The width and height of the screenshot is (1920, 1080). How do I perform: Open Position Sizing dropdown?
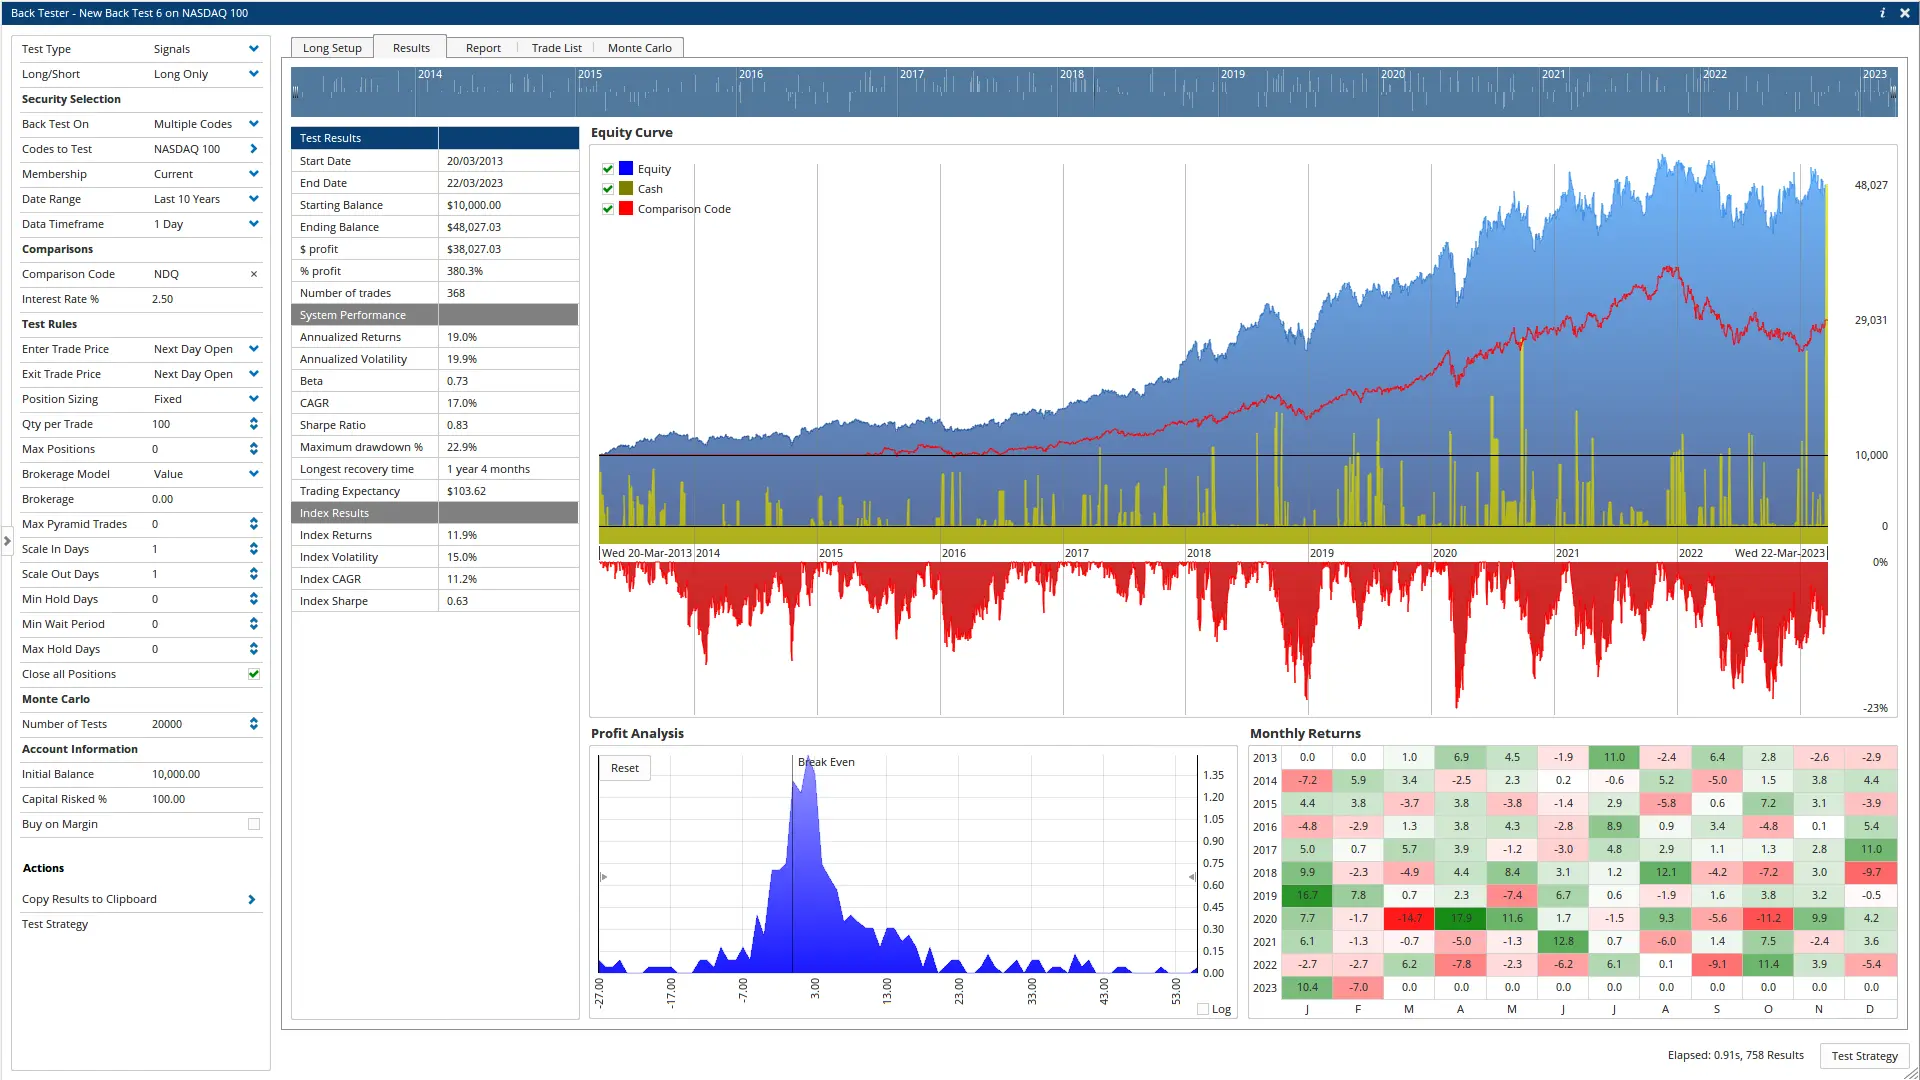tap(254, 399)
